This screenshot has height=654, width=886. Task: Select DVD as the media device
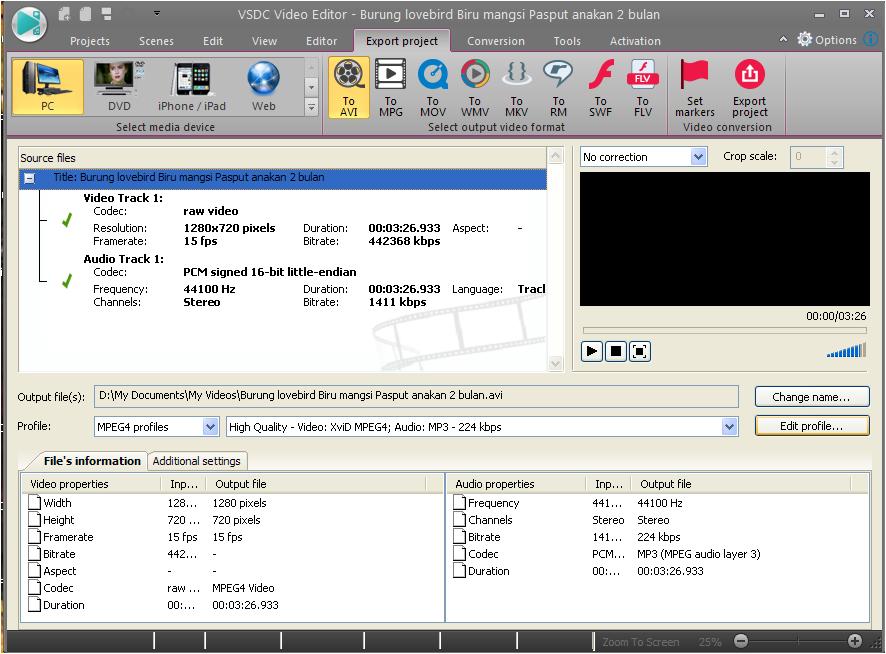119,87
